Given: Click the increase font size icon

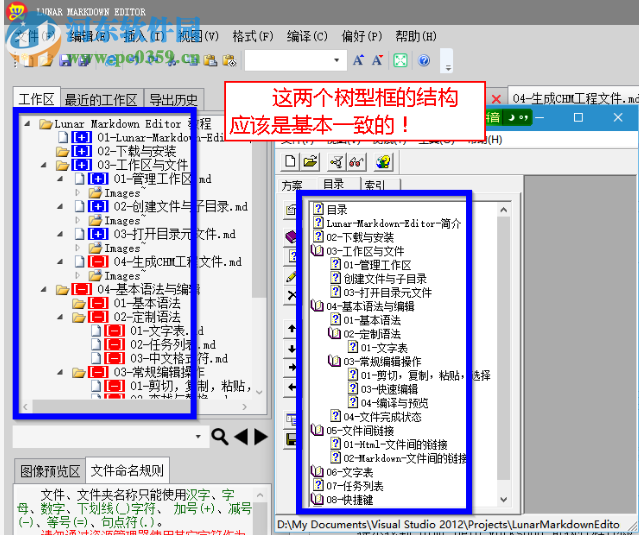Looking at the screenshot, I should click(x=358, y=60).
